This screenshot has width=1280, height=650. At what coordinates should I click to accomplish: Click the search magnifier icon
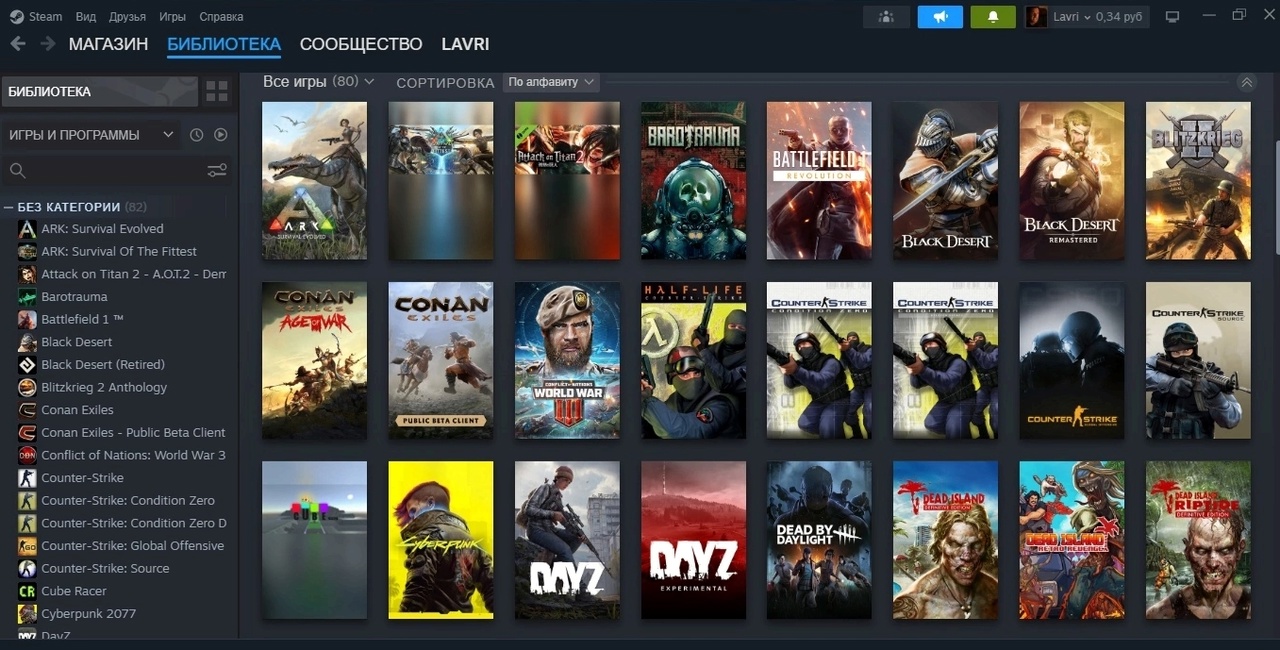click(17, 171)
